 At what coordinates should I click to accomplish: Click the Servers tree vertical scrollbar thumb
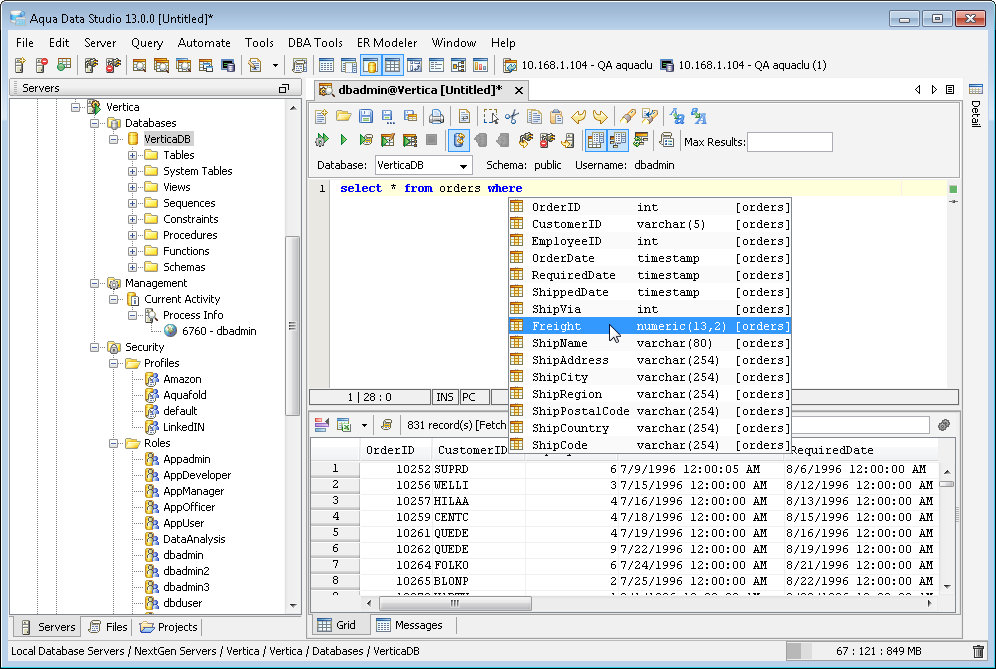292,325
